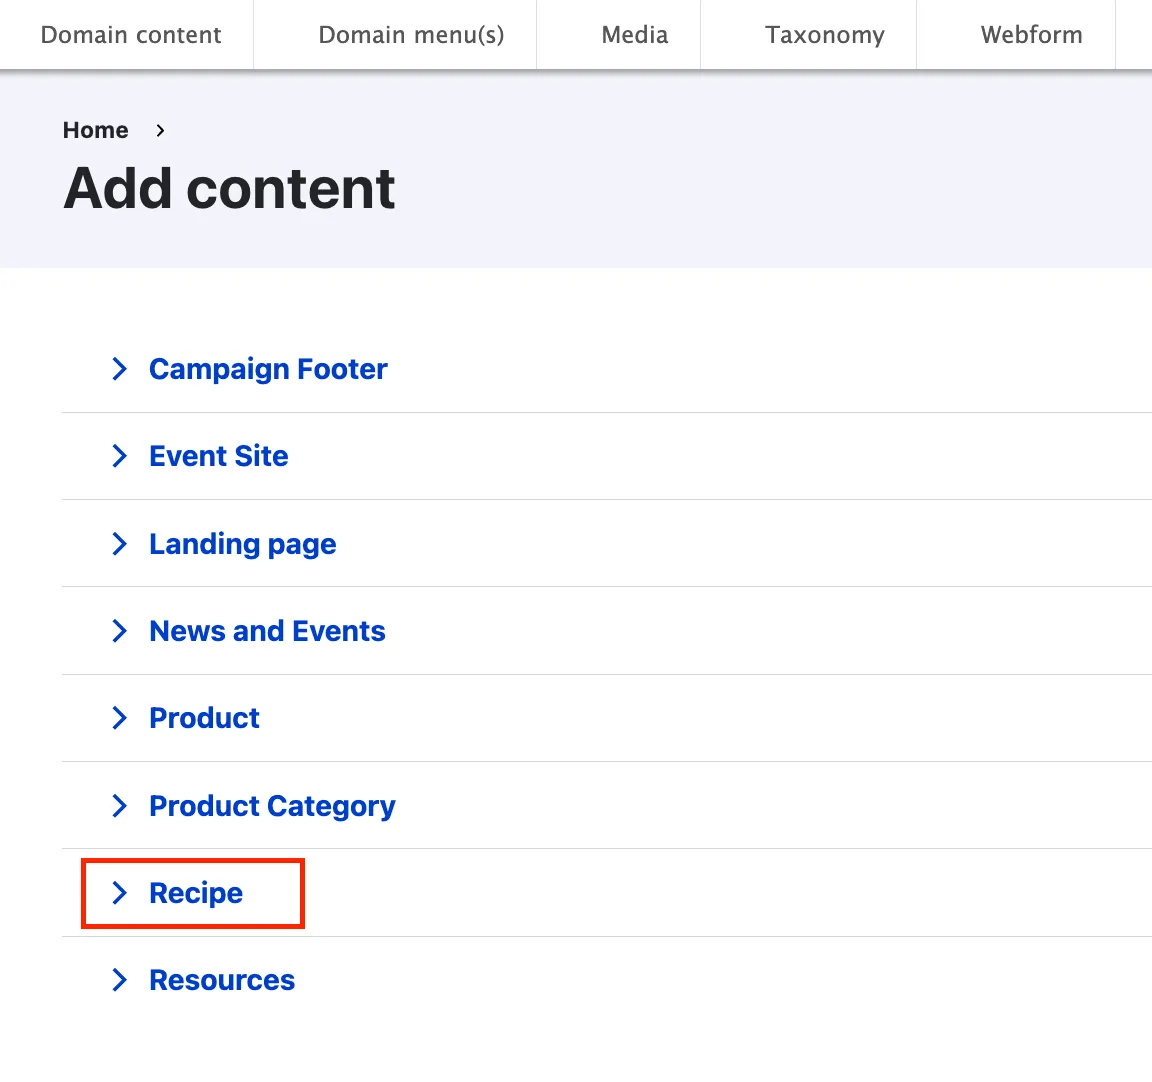Switch to the Domain menu(s) tab

coord(411,35)
